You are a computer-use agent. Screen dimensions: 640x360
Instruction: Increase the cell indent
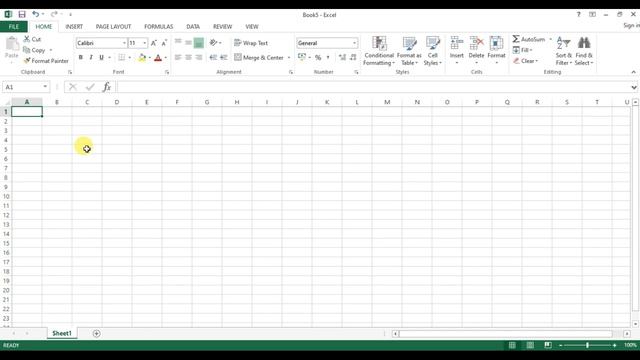click(x=224, y=58)
